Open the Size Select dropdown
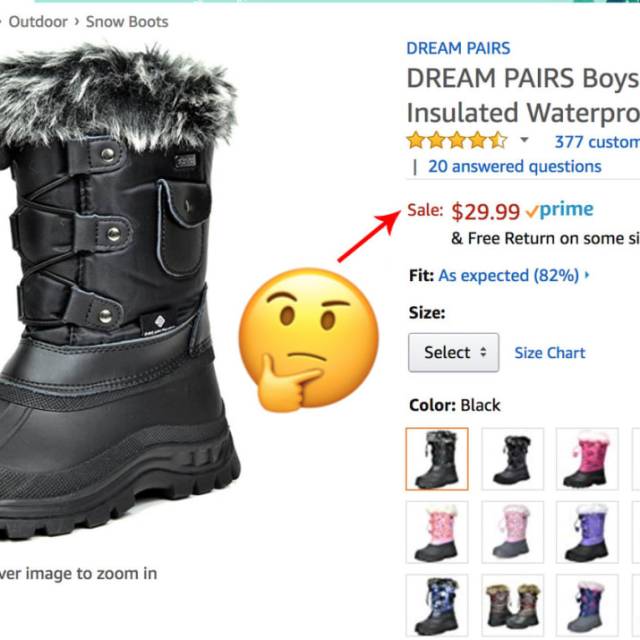The image size is (640, 640). [453, 352]
